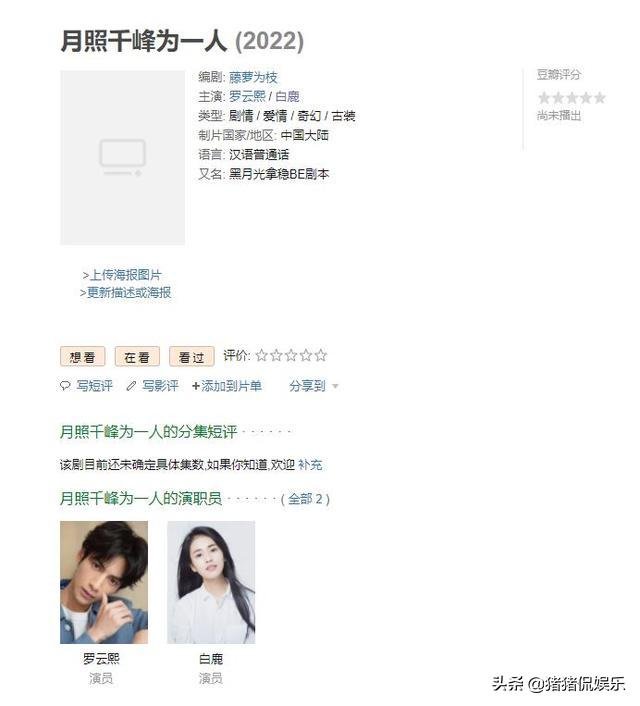Rate three stars in 评价 row

click(291, 356)
